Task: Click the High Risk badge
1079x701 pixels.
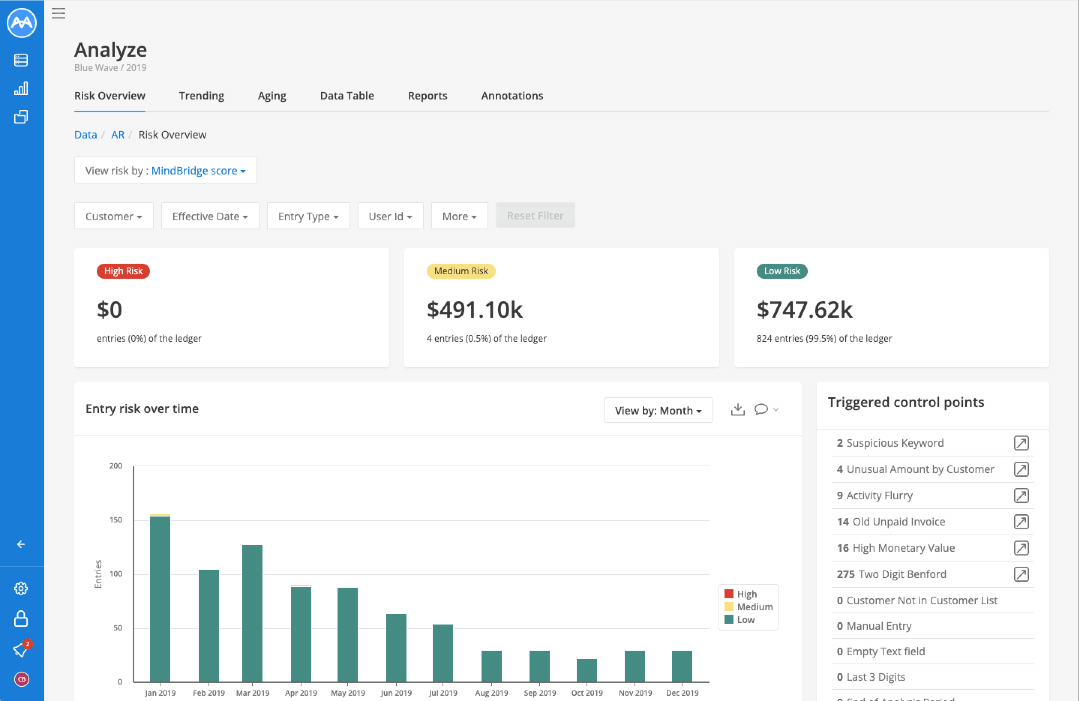Action: pyautogui.click(x=123, y=271)
